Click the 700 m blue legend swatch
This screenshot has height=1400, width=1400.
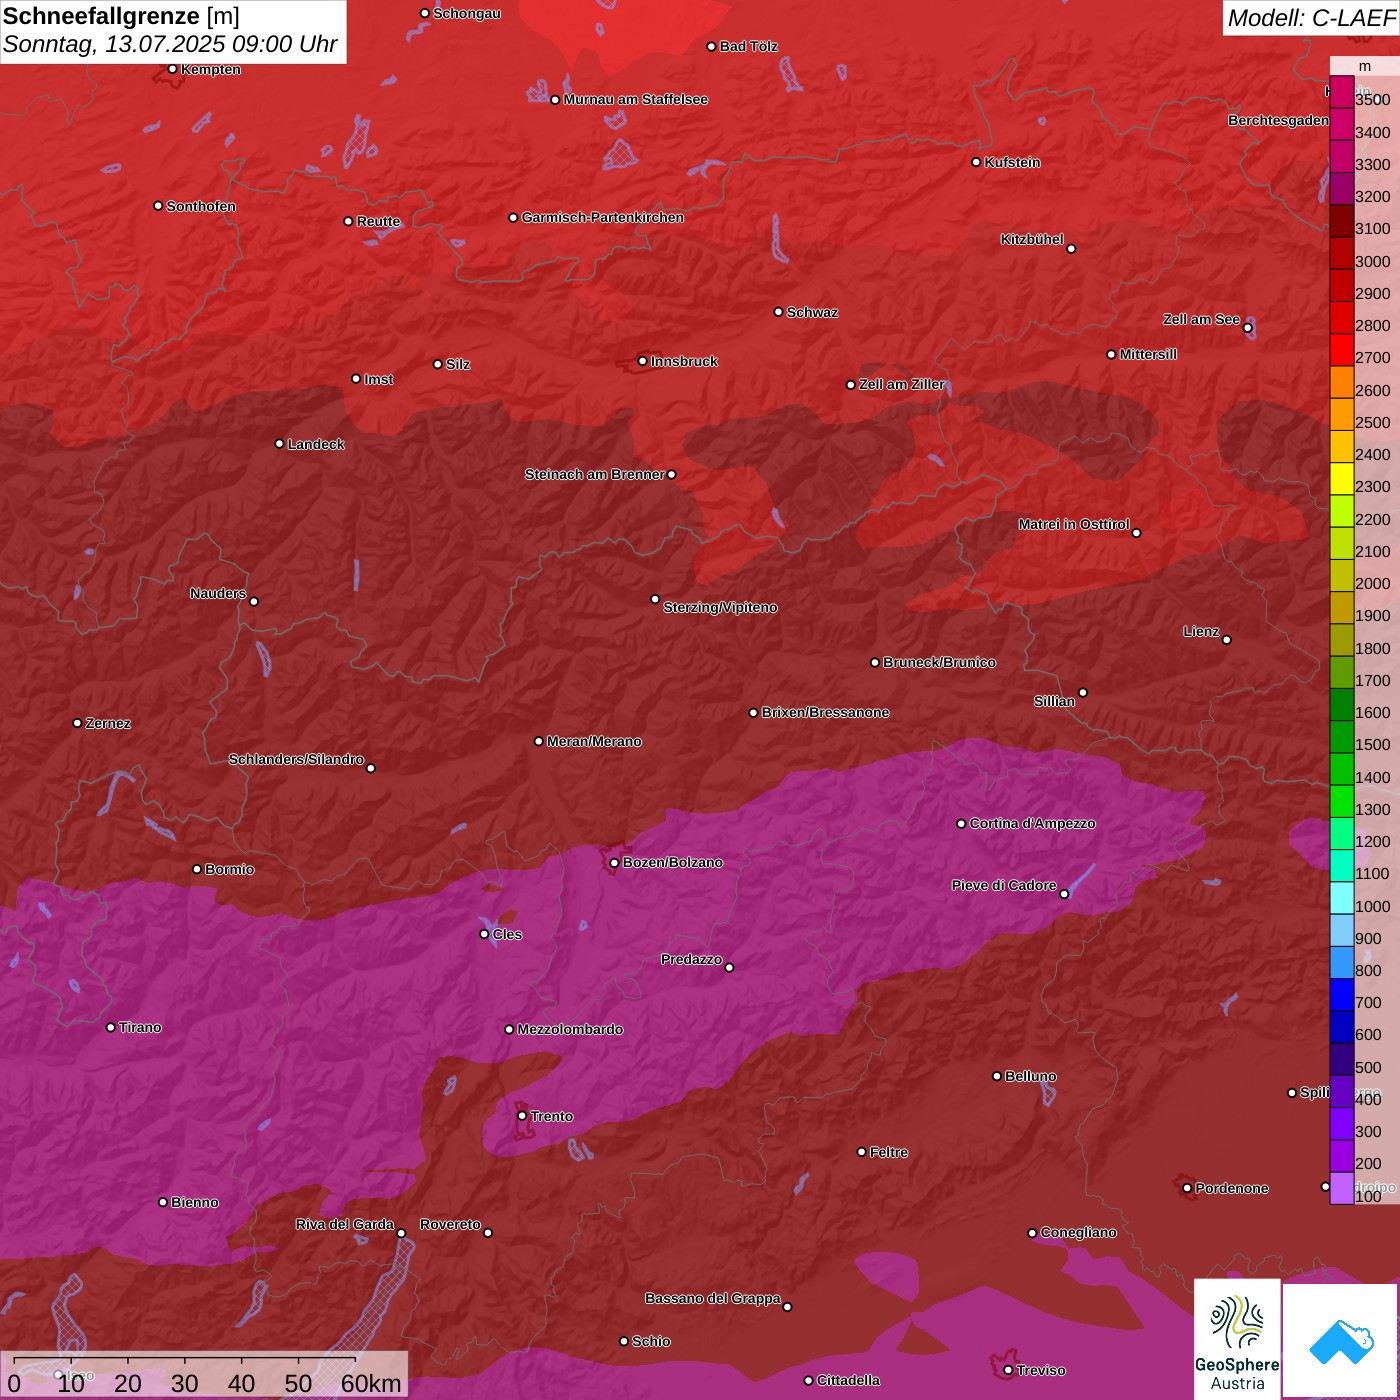(1342, 995)
